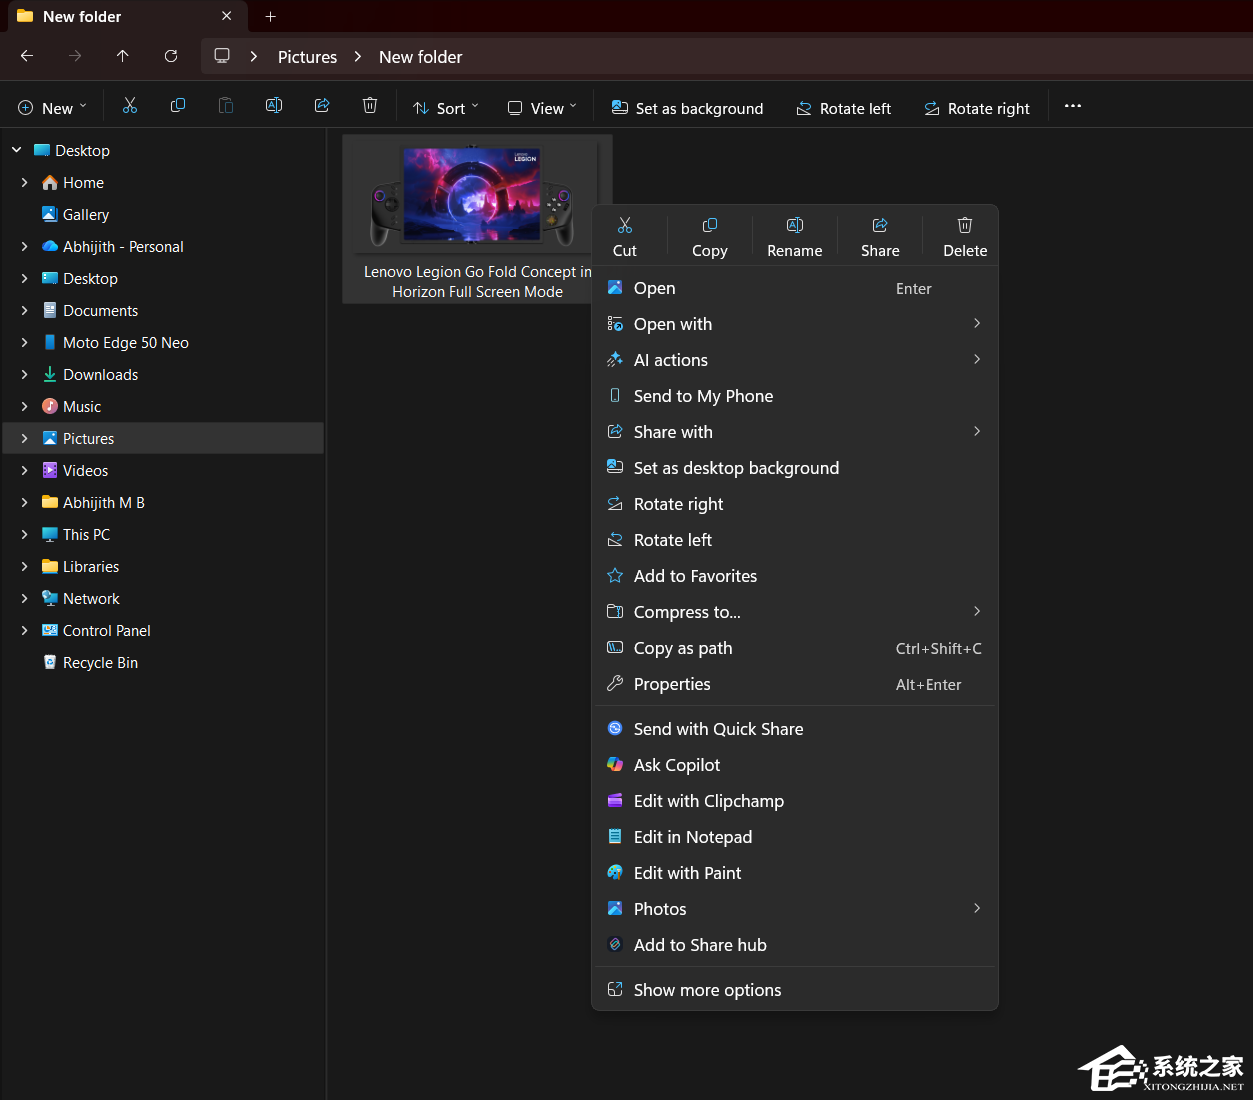Click the Rename icon in toolbar
Screen dimensions: 1253x1100
[x=274, y=106]
